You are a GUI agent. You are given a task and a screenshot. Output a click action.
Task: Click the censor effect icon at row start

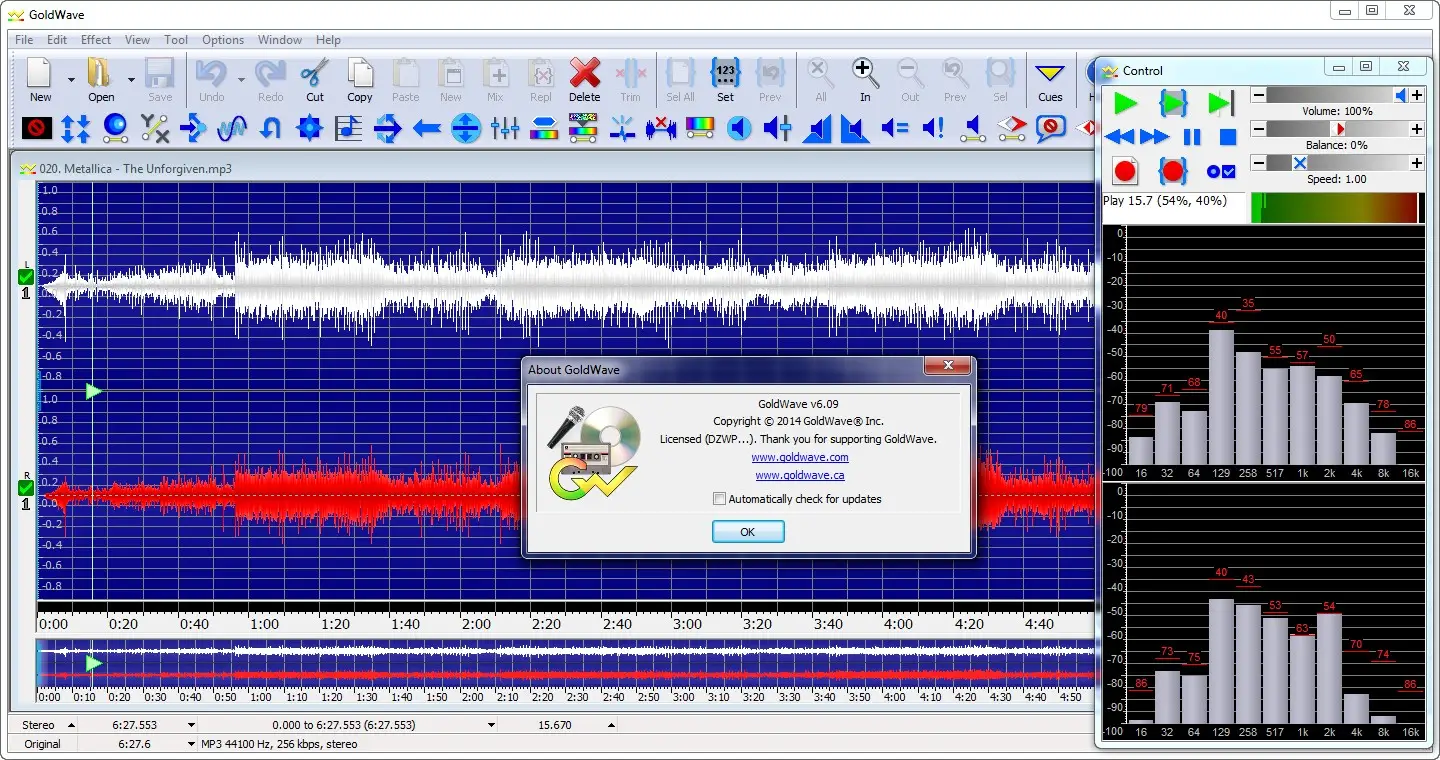[x=37, y=128]
